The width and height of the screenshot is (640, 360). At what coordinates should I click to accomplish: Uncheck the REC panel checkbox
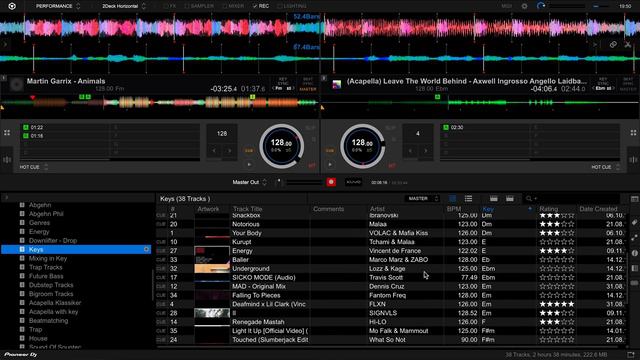coord(255,6)
